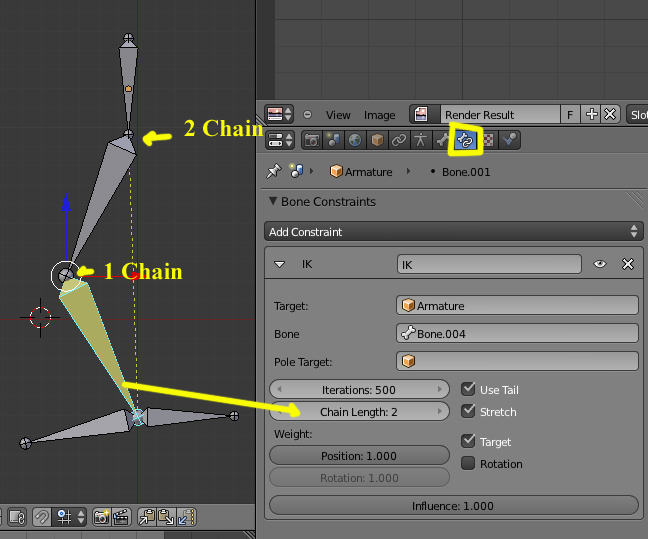Screen dimensions: 648x539
Task: Click the scene icon in breadcrumb
Action: 296,171
